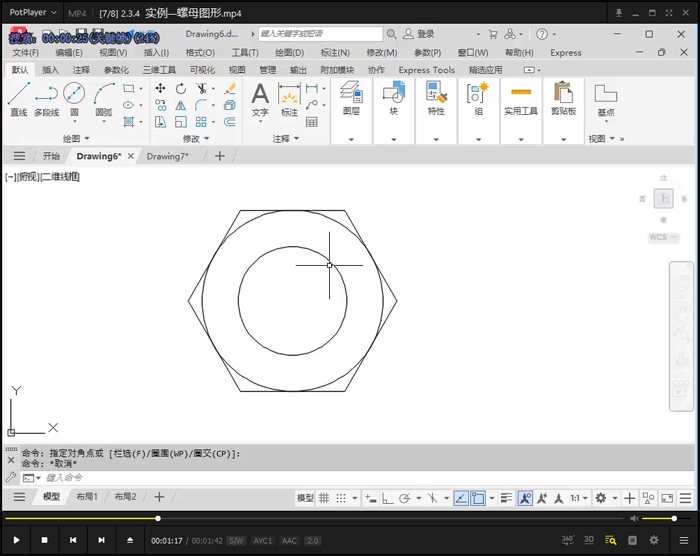Open the 特性 (Properties) panel button

[x=436, y=111]
